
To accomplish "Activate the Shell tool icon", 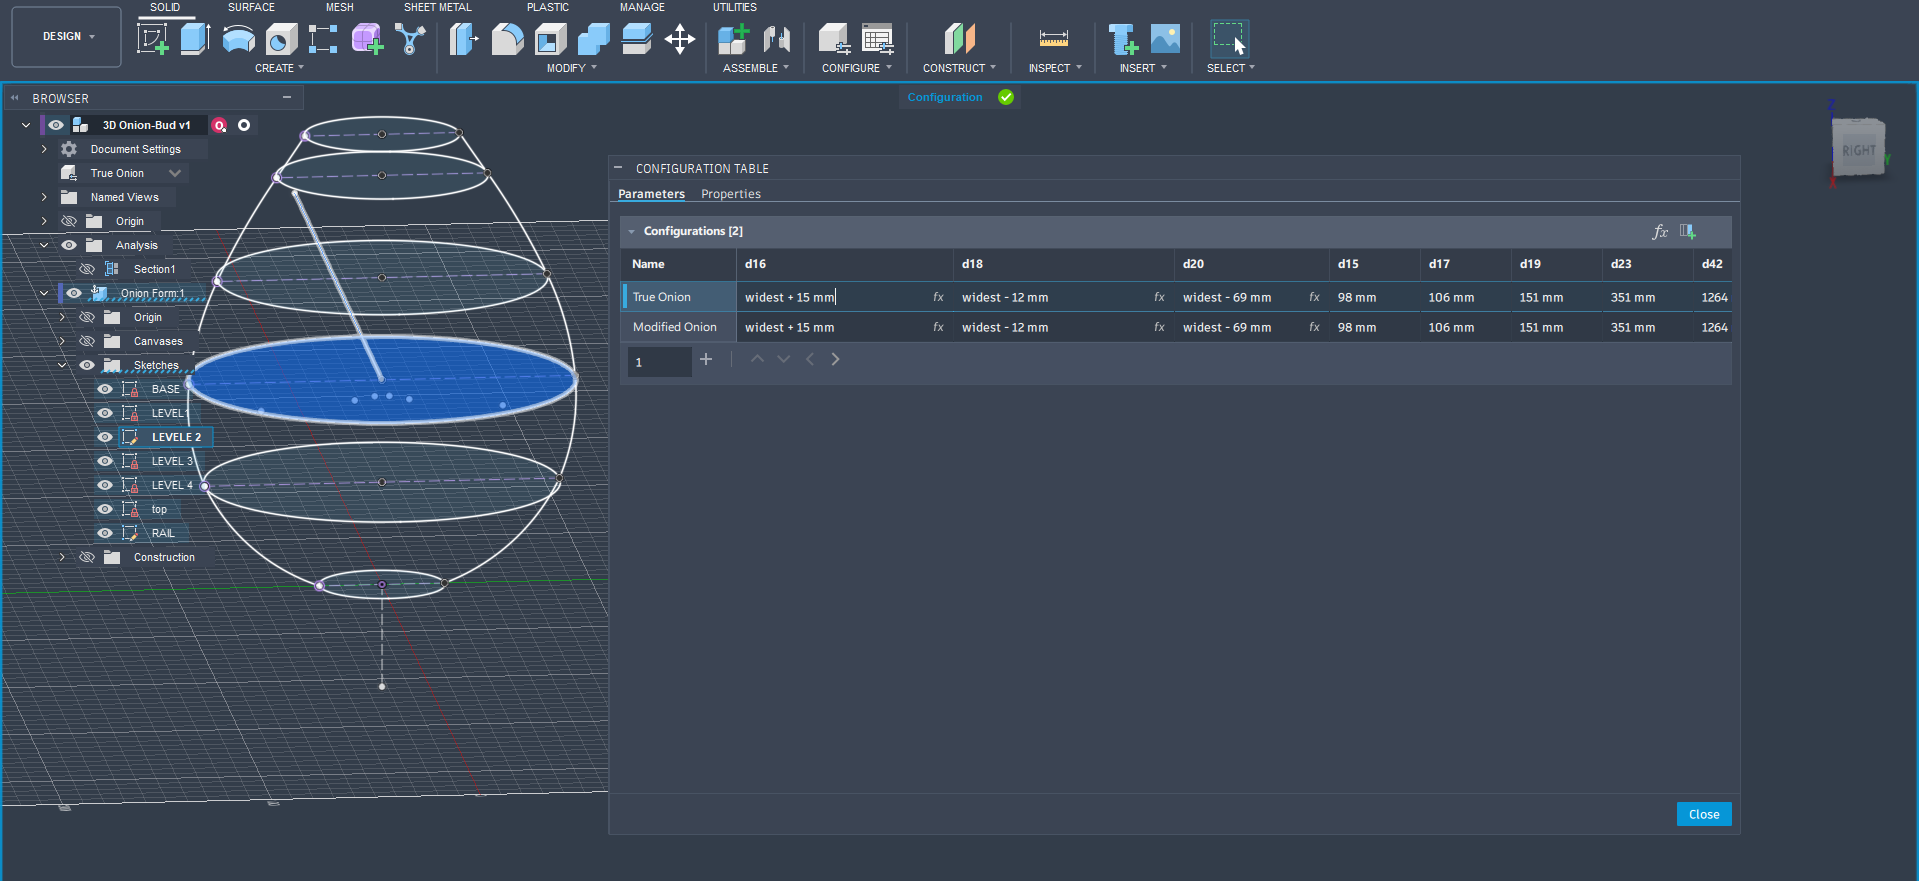I will [x=550, y=39].
